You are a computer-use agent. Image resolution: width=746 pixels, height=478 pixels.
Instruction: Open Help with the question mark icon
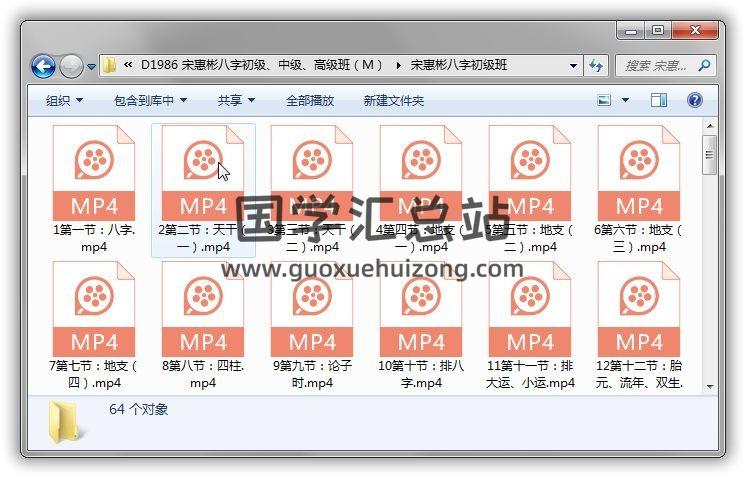pyautogui.click(x=695, y=100)
